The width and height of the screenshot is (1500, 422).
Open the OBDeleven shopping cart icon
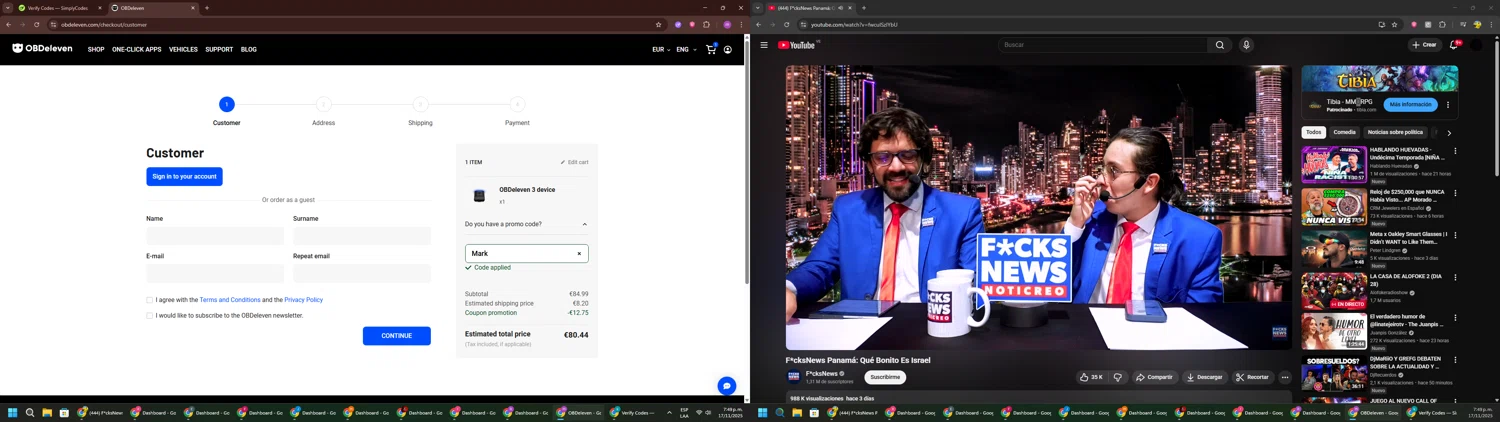tap(711, 49)
